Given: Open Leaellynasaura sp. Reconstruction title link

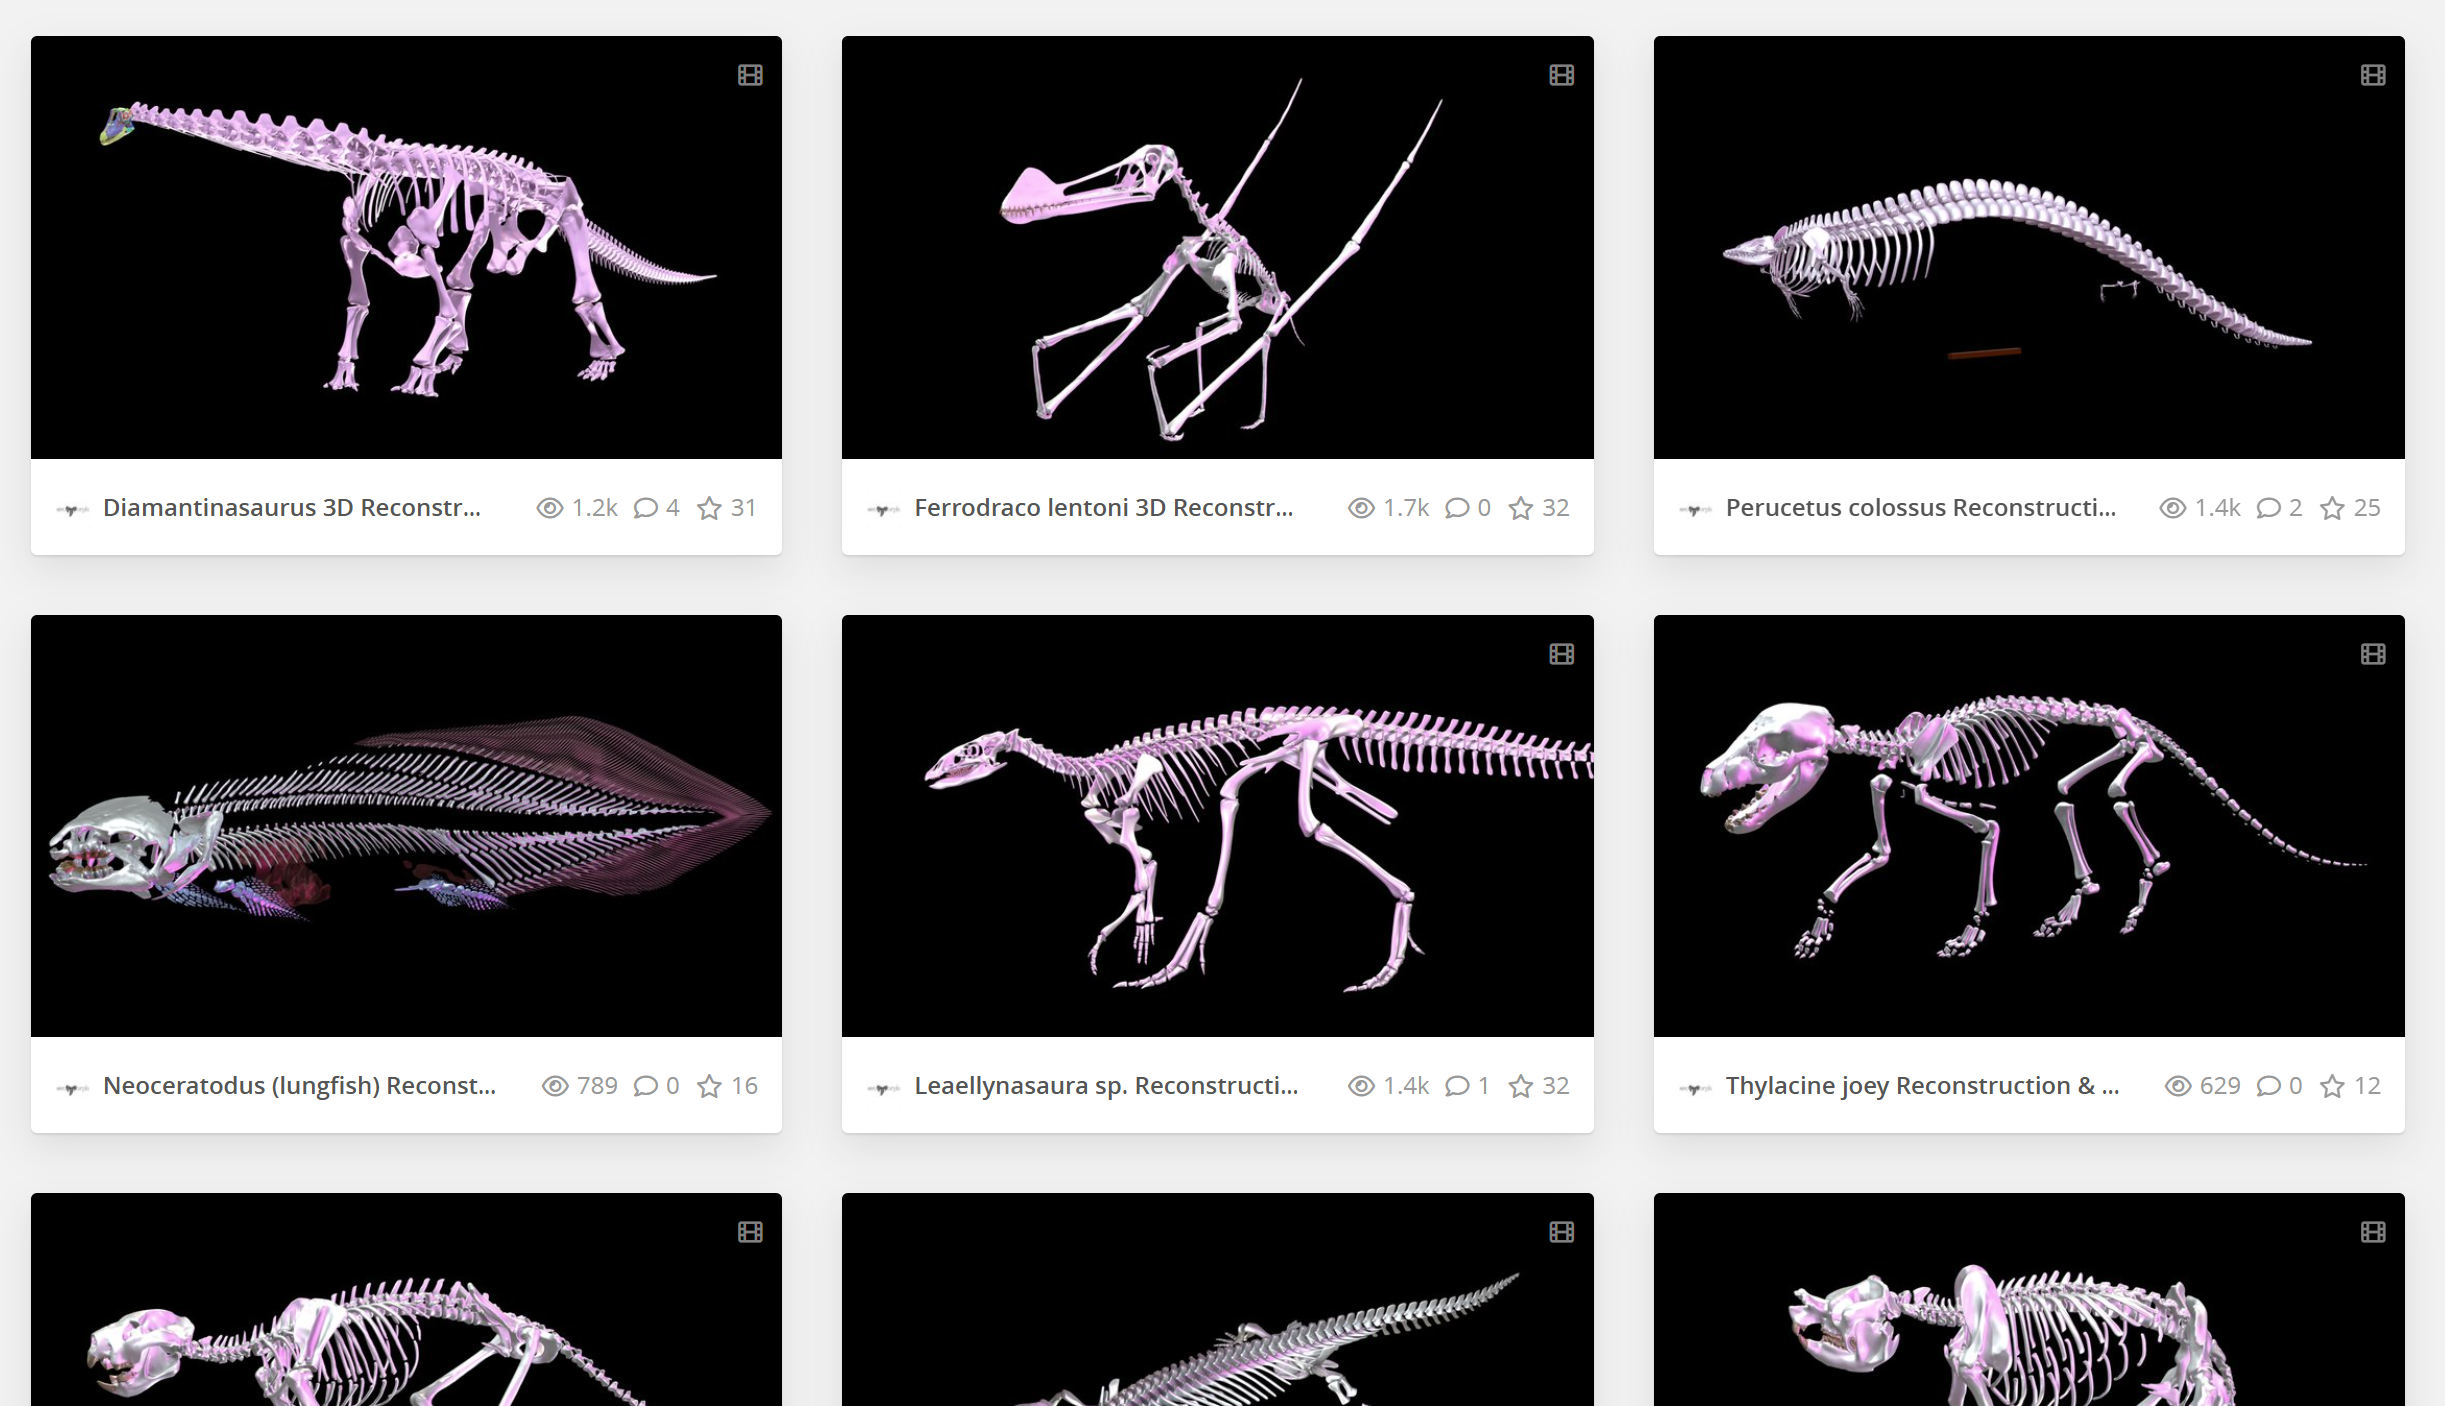Looking at the screenshot, I should pos(1106,1086).
